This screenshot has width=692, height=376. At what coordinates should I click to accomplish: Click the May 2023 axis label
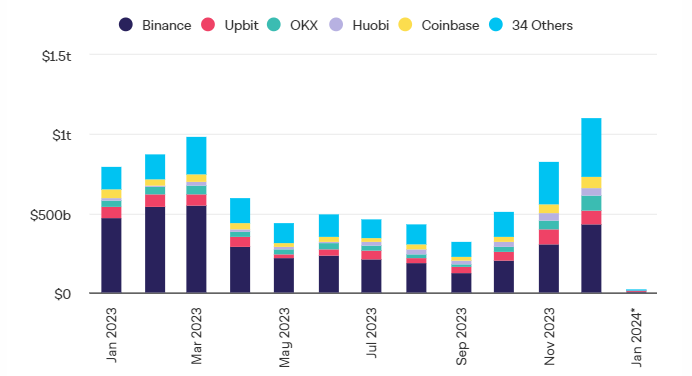pyautogui.click(x=284, y=338)
